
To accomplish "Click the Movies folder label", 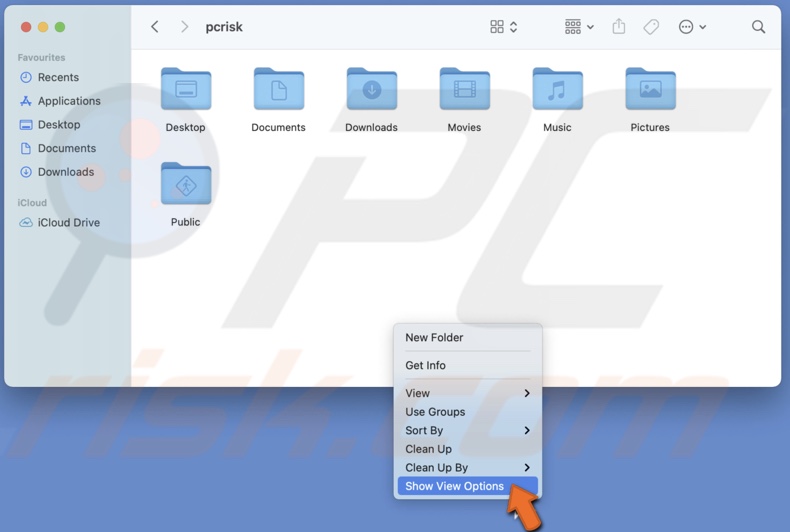I will click(x=465, y=127).
